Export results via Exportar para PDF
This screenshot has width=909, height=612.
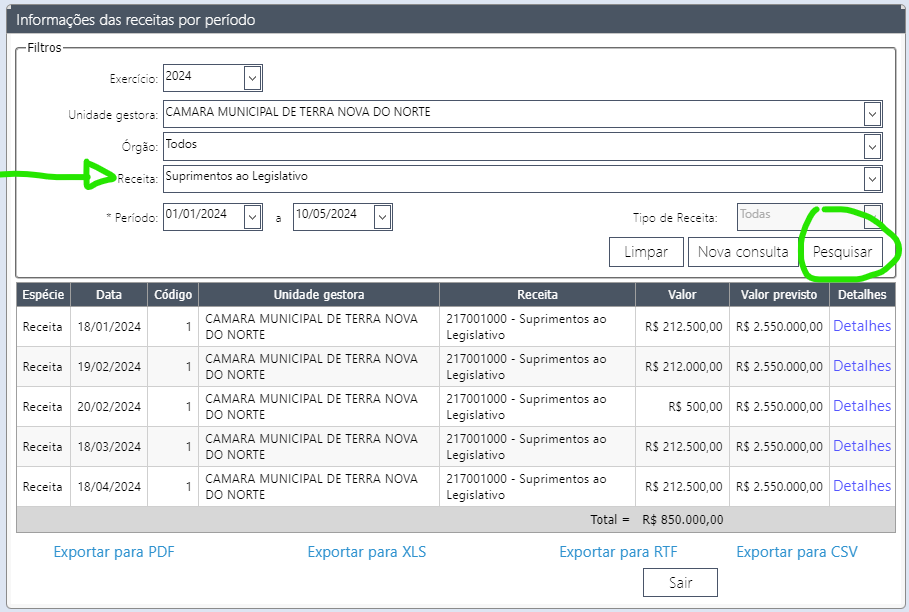[114, 552]
